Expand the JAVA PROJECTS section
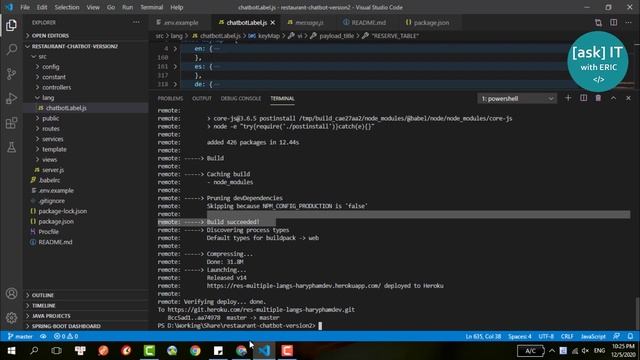 coord(86,316)
